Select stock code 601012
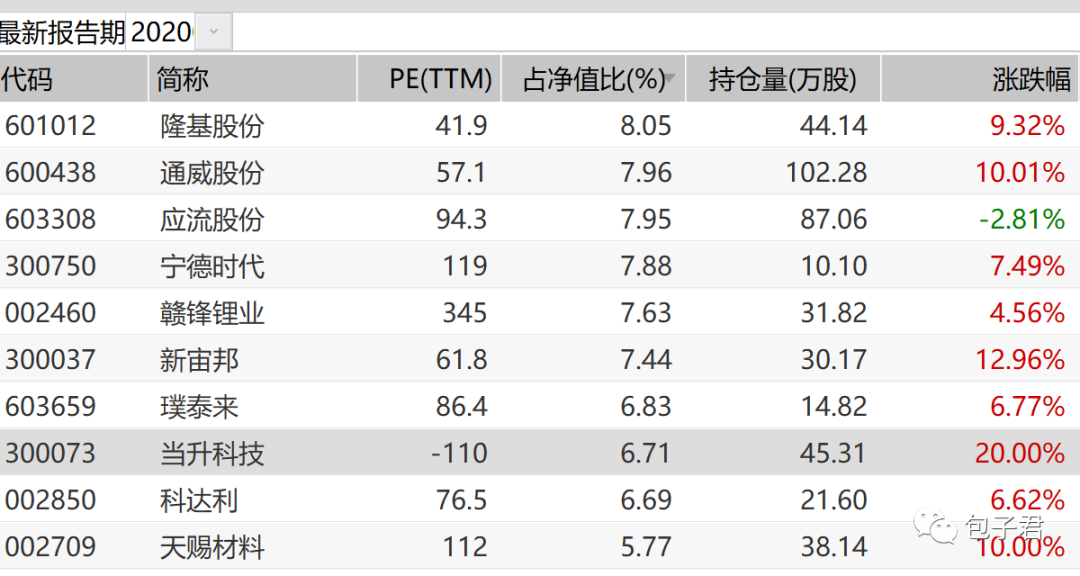 (x=51, y=126)
